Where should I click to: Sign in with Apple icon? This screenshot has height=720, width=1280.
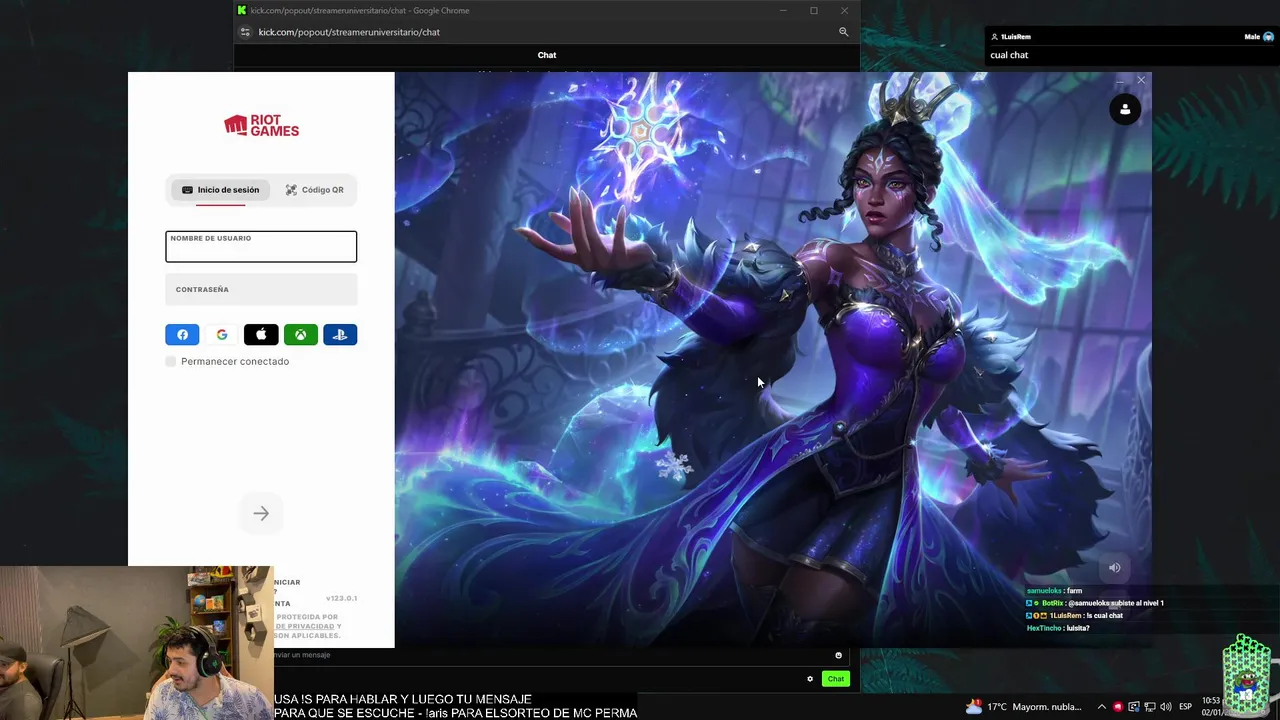click(261, 335)
